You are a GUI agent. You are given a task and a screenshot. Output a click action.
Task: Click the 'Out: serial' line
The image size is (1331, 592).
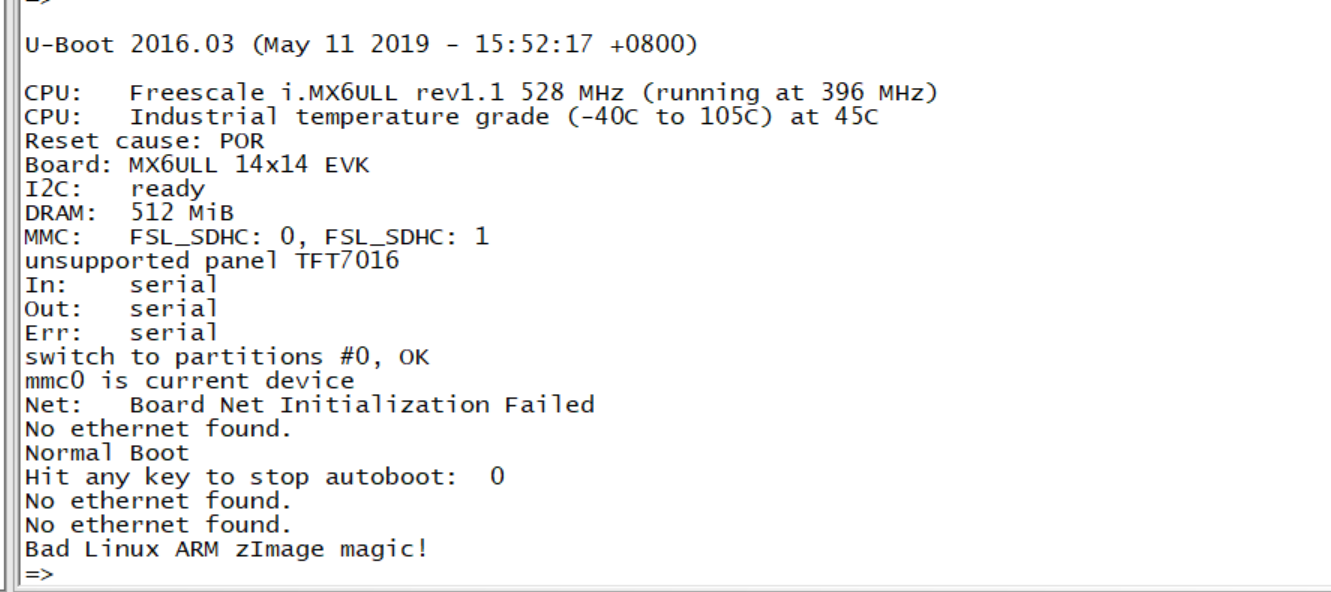[x=121, y=309]
